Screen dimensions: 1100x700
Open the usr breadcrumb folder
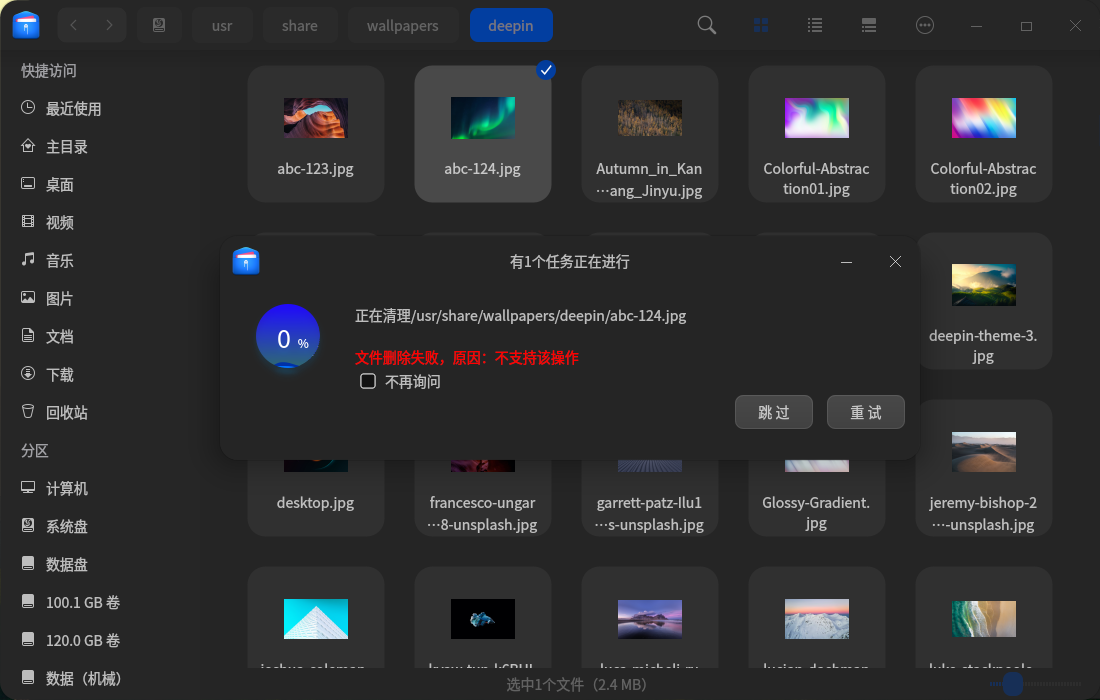pos(222,25)
